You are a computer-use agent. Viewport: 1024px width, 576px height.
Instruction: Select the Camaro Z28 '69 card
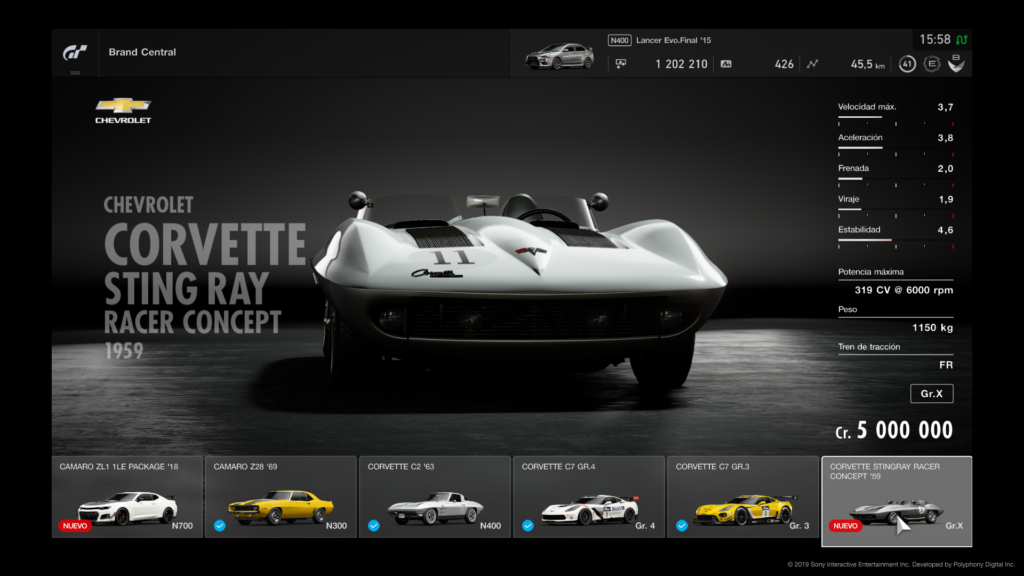[x=281, y=497]
